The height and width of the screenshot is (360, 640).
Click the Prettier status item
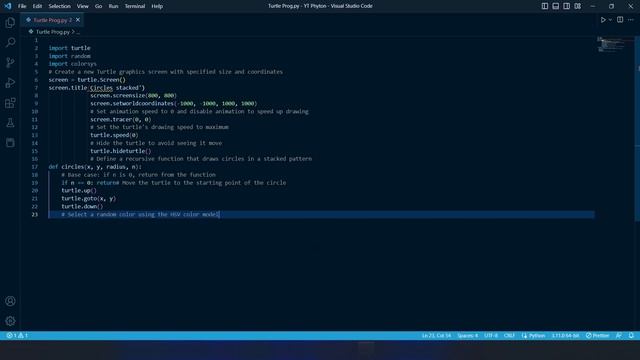click(598, 336)
